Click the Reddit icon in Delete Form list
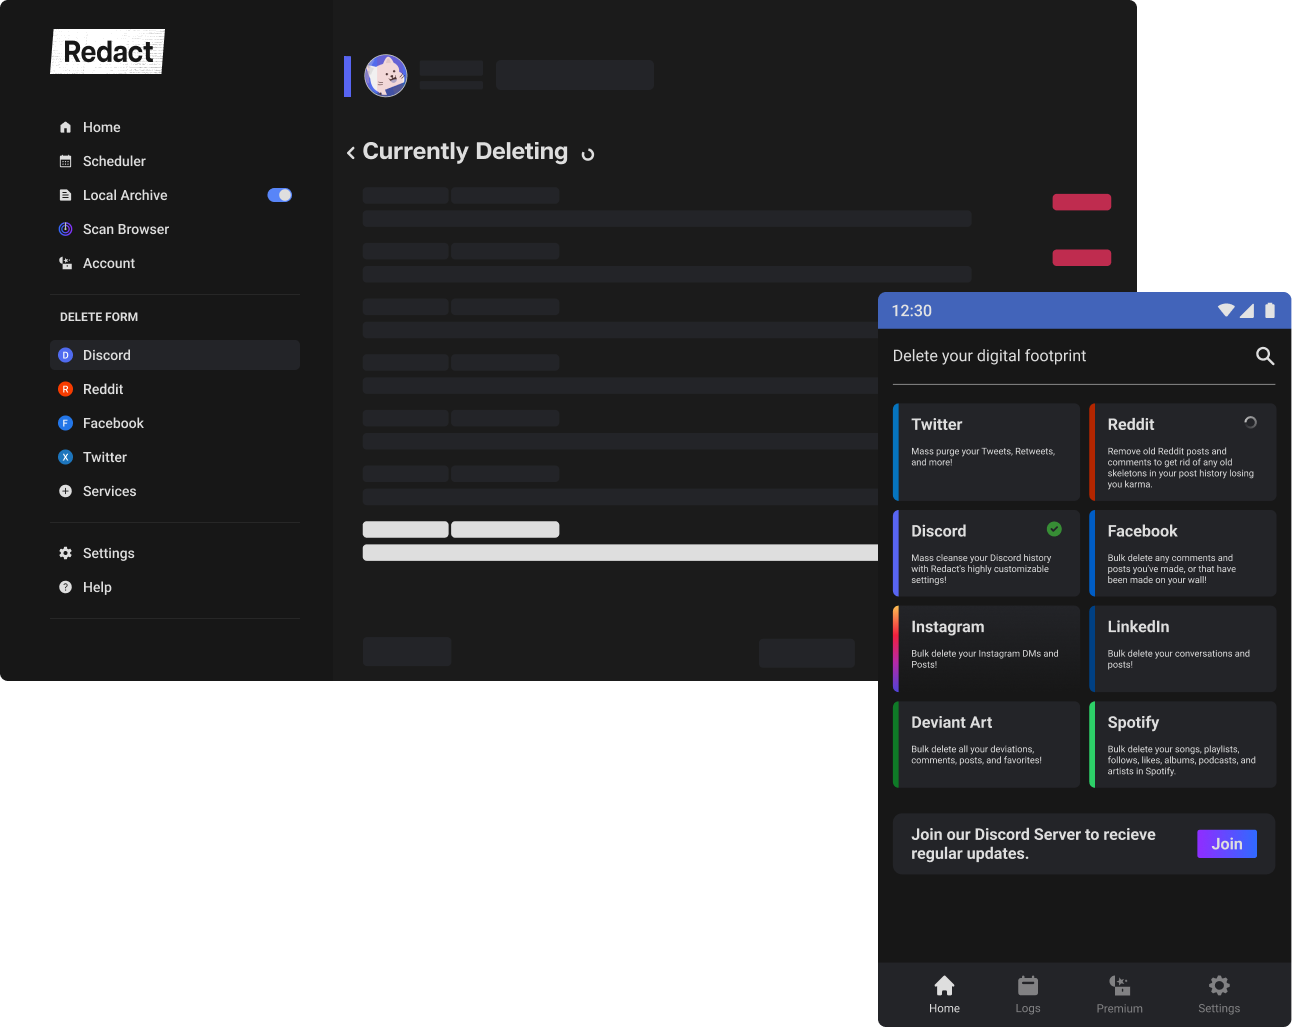 (x=65, y=389)
